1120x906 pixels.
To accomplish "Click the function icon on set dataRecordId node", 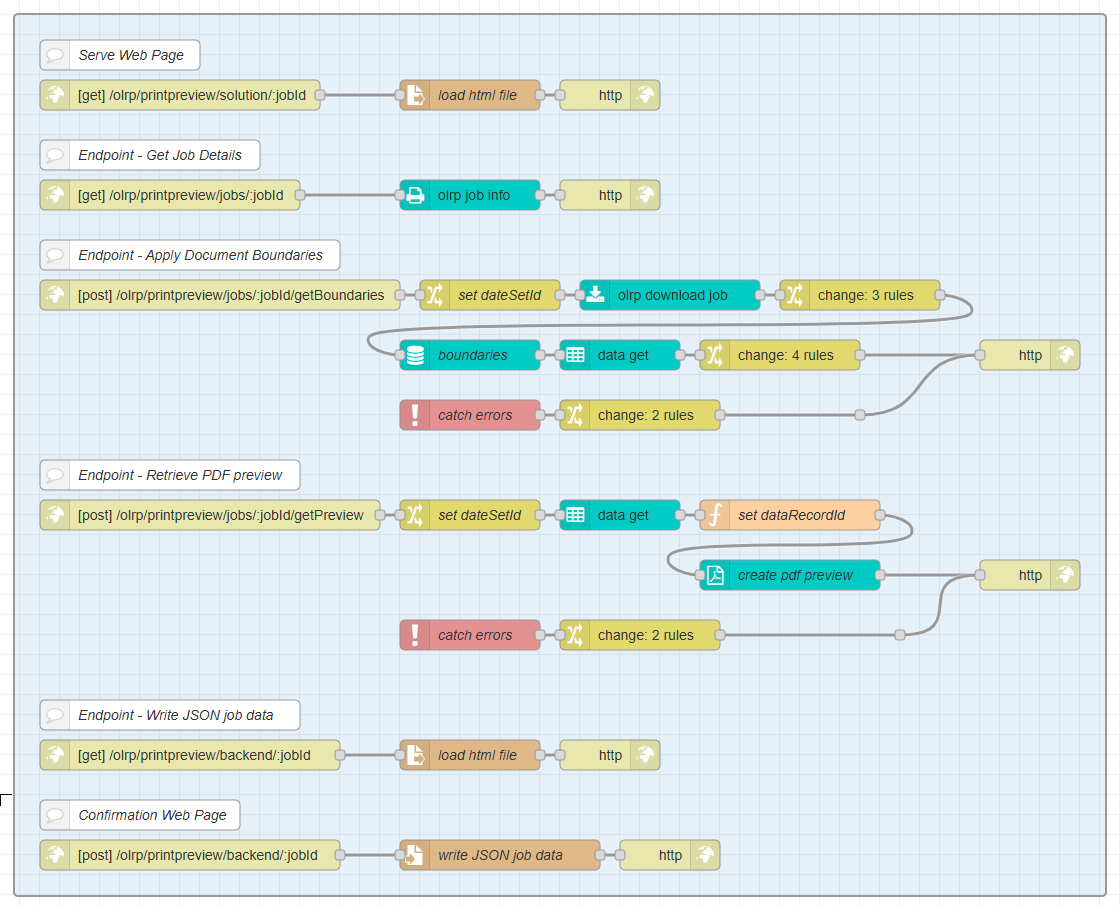I will (x=715, y=515).
